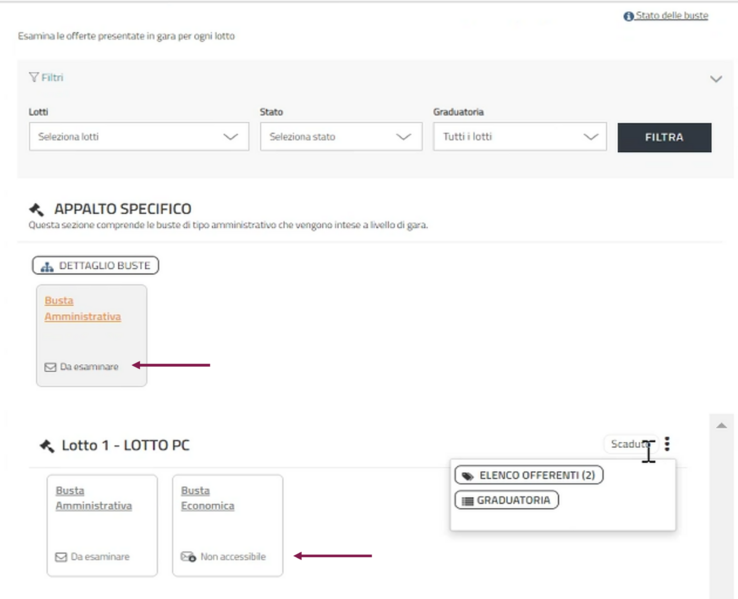Expand the Stato dropdown

tap(340, 137)
